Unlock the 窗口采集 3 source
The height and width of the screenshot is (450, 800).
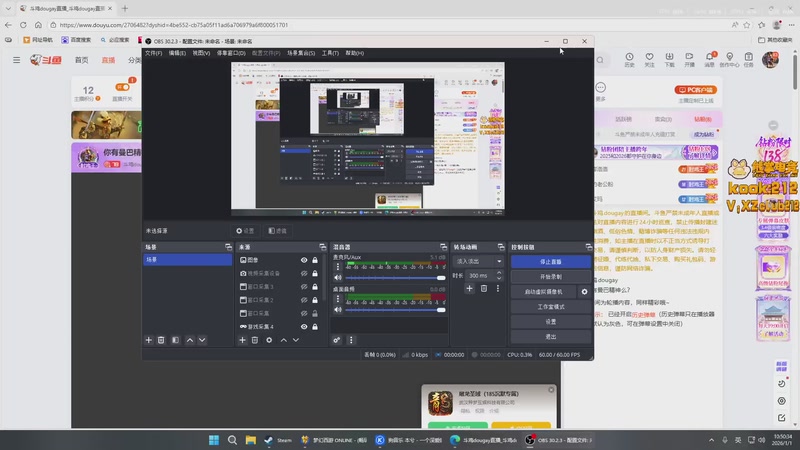click(315, 287)
